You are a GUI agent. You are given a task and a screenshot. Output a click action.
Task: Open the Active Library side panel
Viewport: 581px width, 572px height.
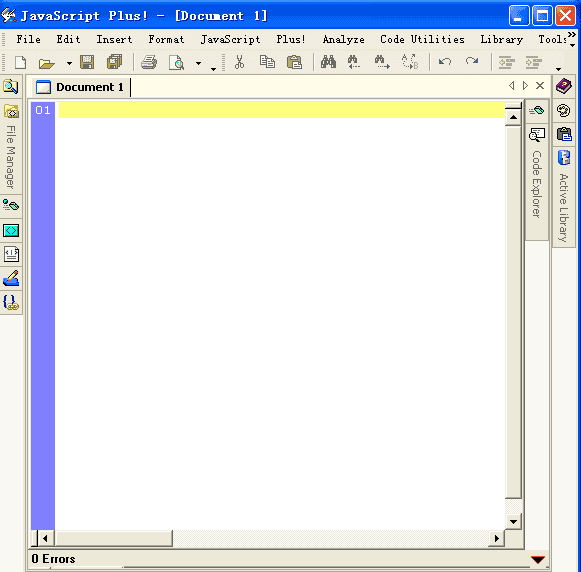tap(563, 208)
